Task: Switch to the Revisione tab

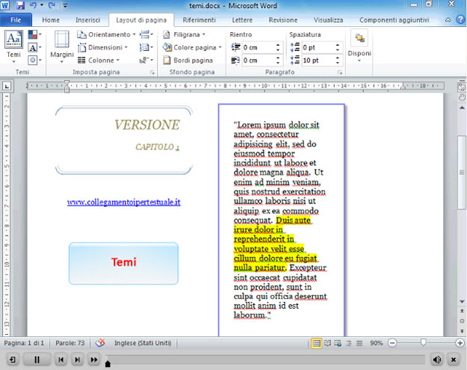Action: pyautogui.click(x=283, y=20)
